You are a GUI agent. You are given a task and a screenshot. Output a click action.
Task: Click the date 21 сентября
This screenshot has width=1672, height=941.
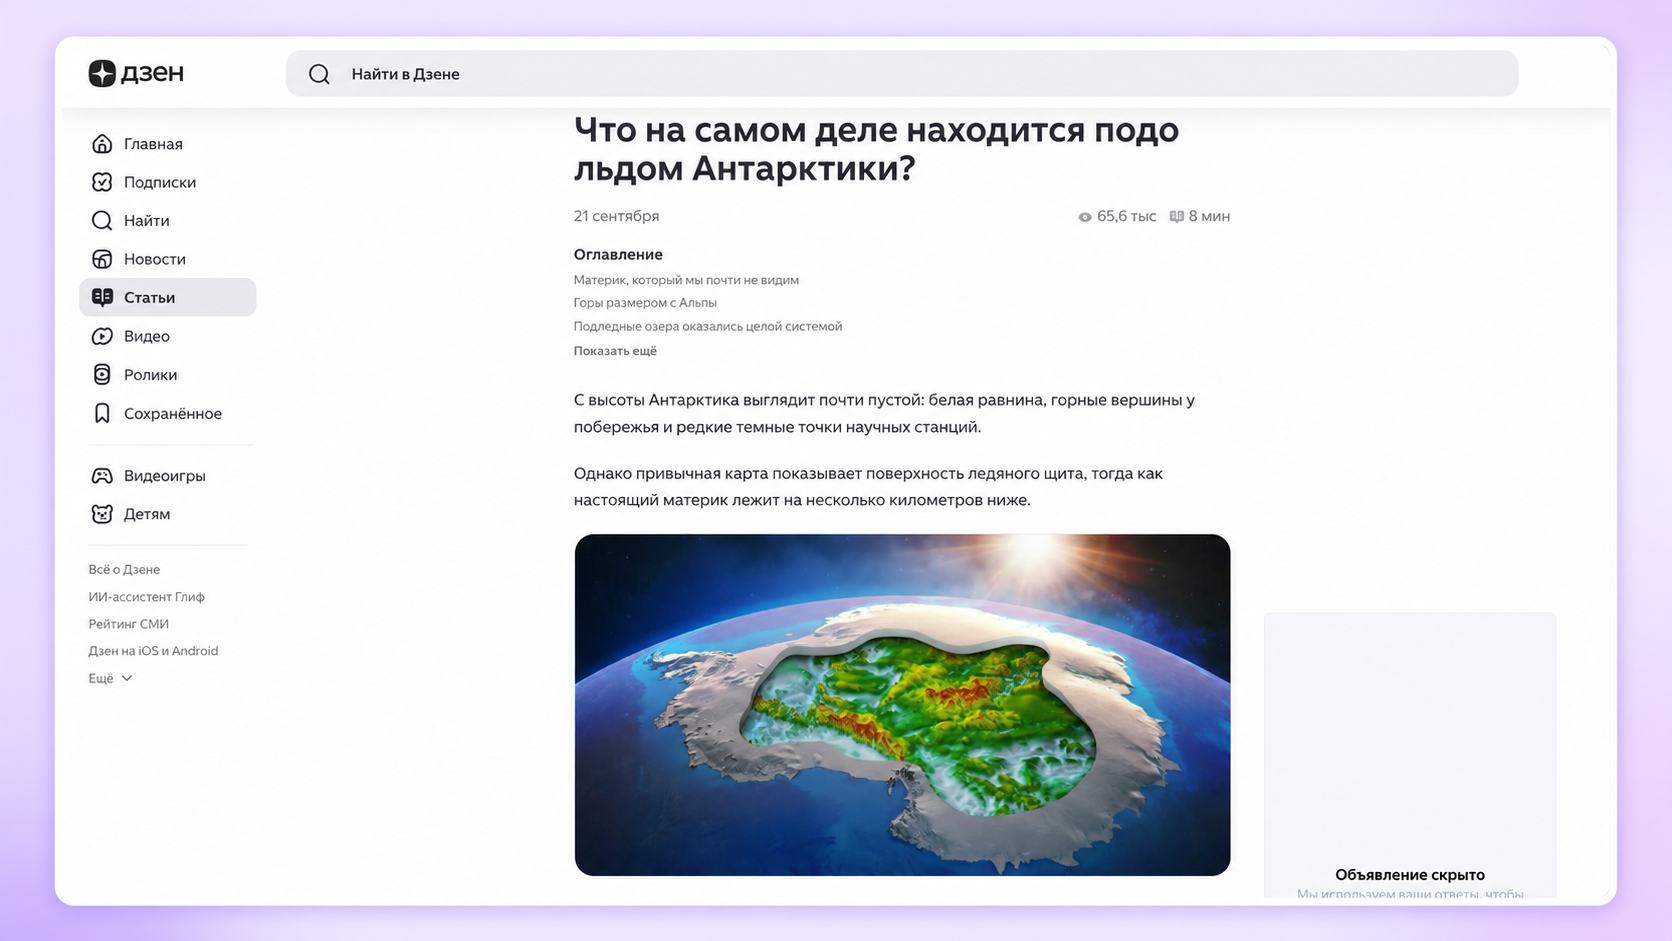pos(616,216)
